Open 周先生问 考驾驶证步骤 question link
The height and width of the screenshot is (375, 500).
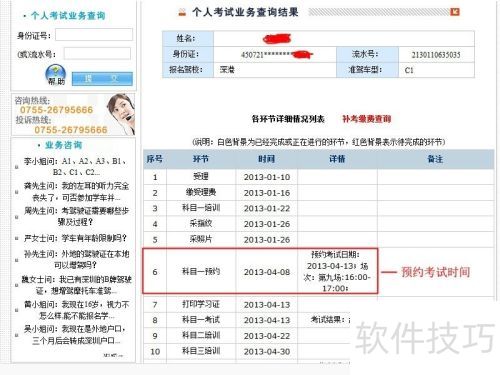pyautogui.click(x=76, y=216)
